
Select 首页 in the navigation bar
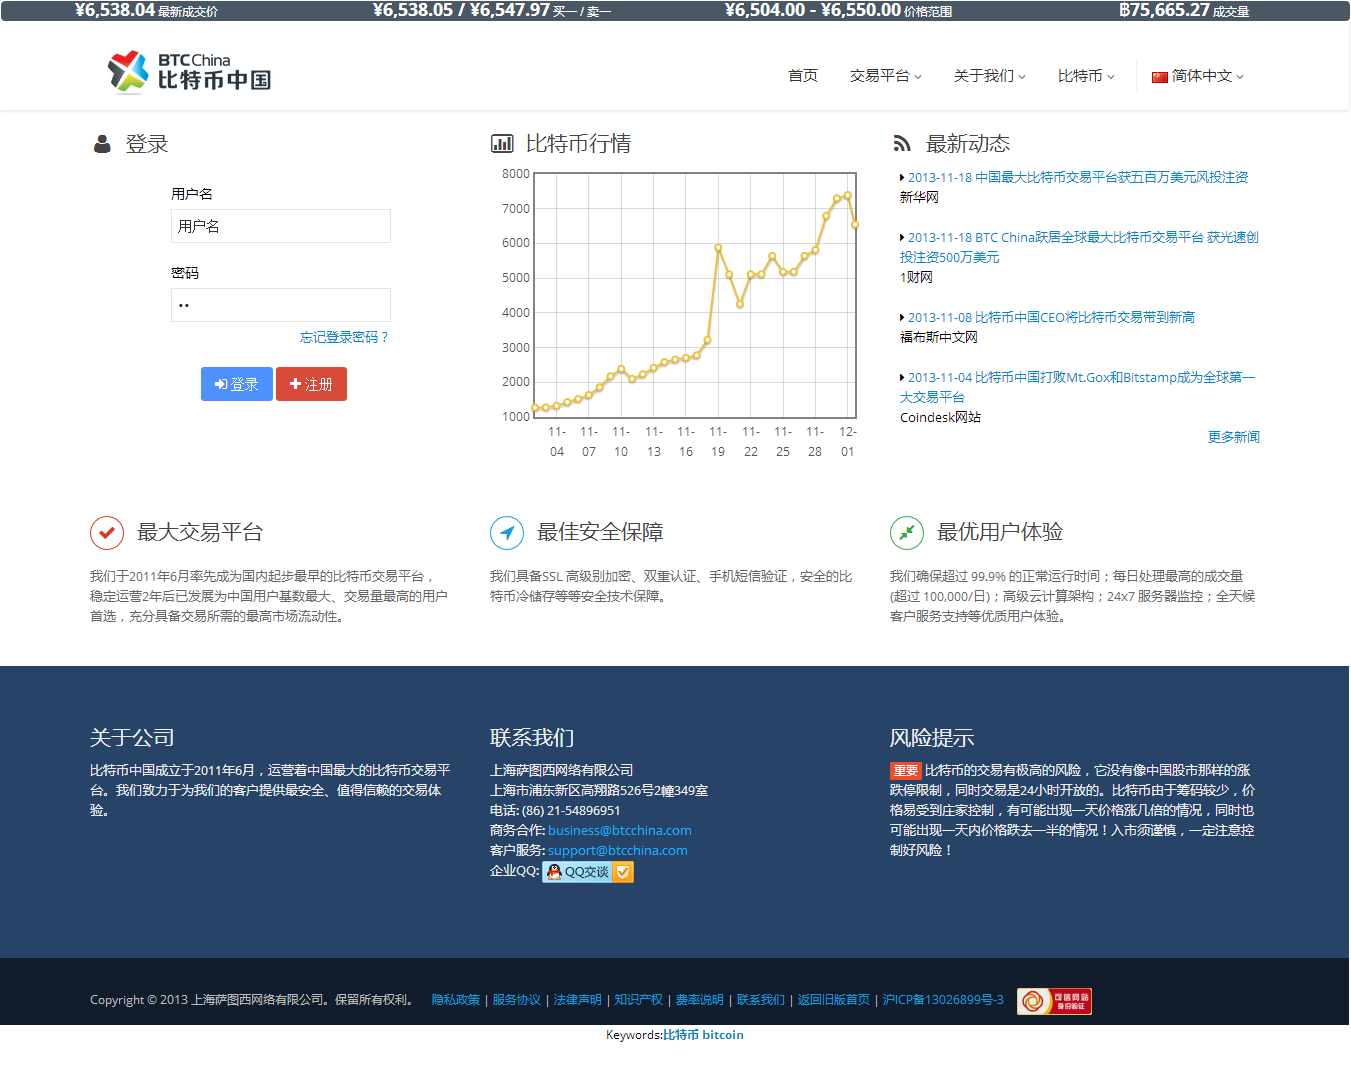click(x=802, y=75)
